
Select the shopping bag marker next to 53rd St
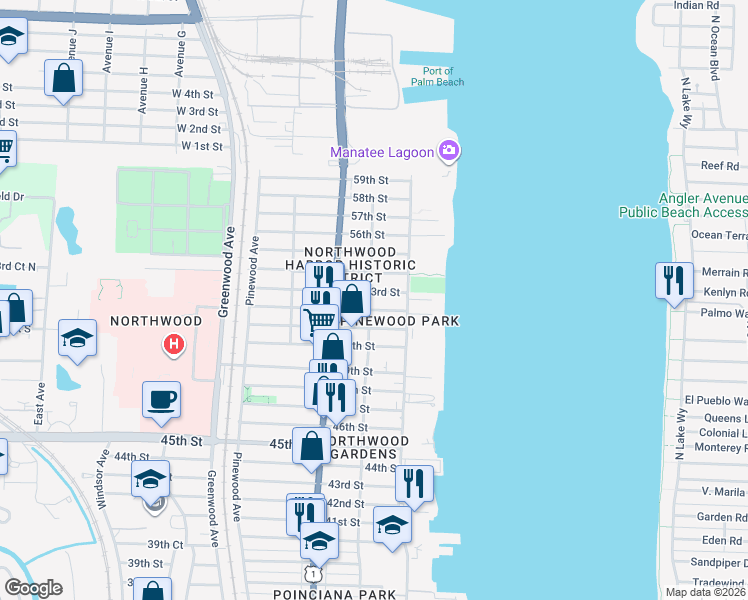coord(352,300)
